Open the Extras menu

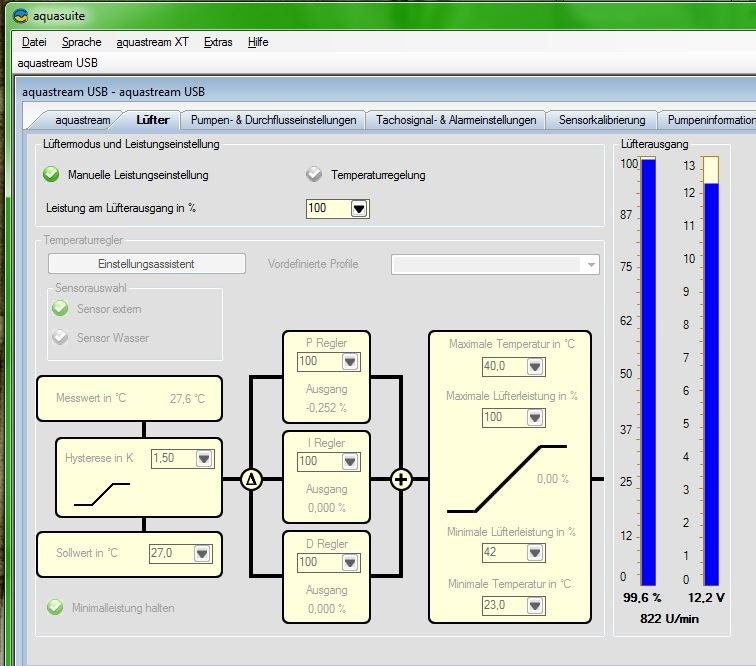click(x=218, y=42)
